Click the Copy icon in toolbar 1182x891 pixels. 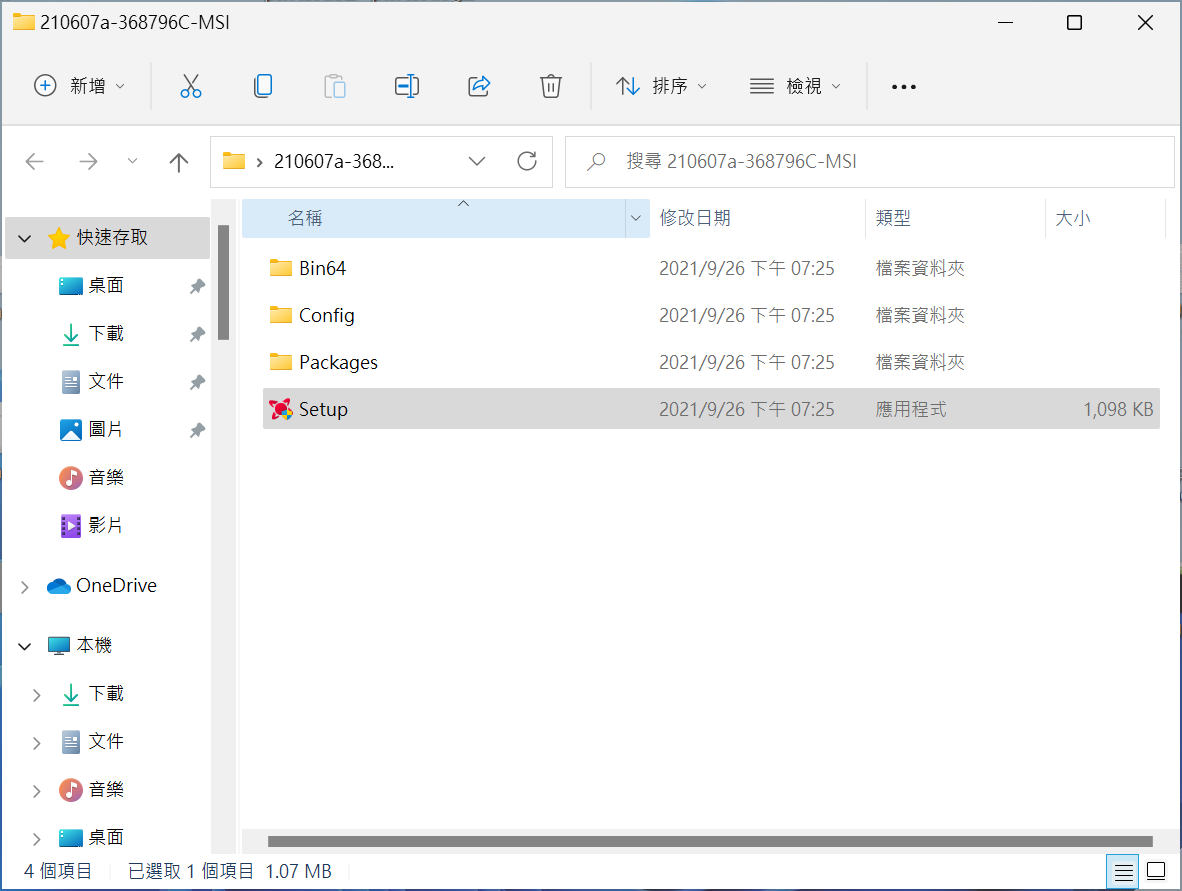(263, 86)
